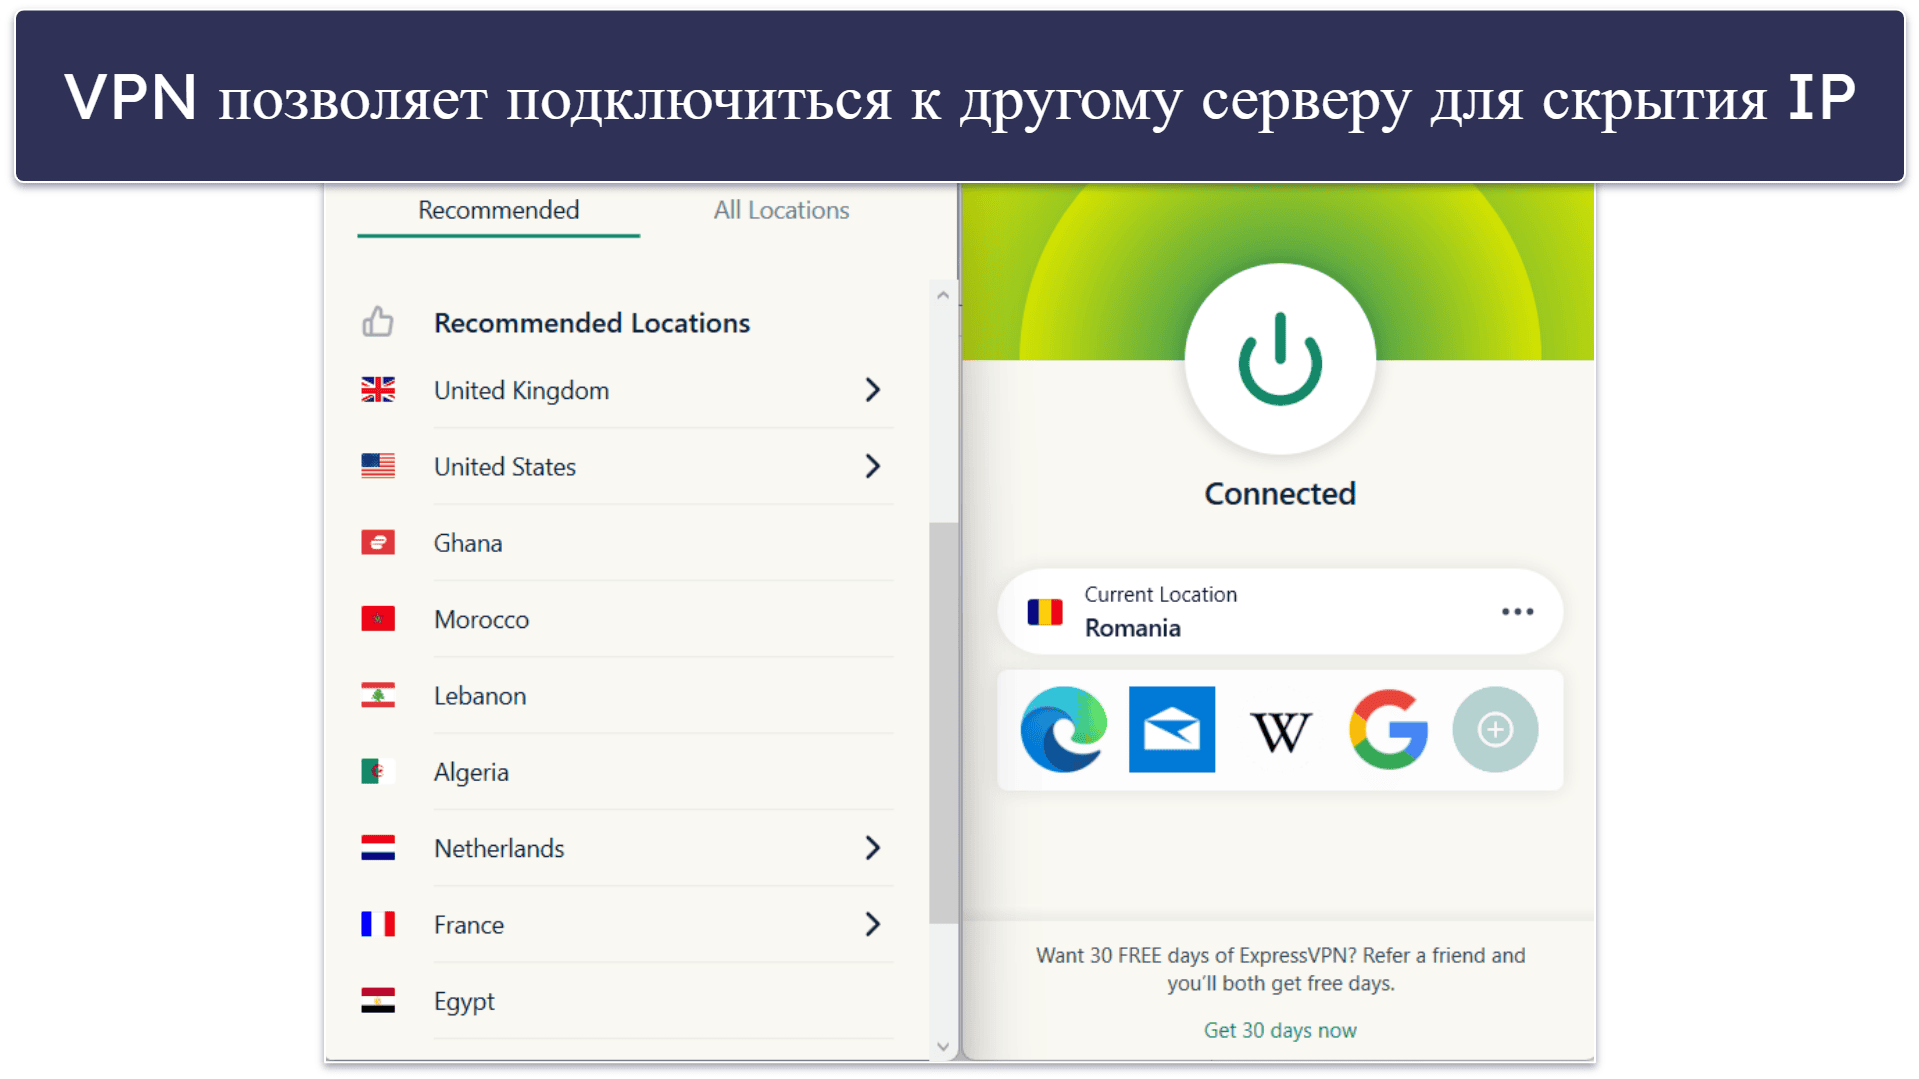1919x1079 pixels.
Task: Click the United Kingdom flag icon
Action: coord(378,389)
